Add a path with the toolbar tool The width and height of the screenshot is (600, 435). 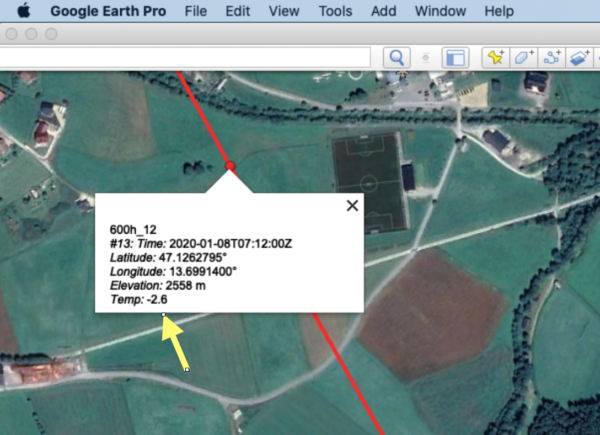click(552, 58)
